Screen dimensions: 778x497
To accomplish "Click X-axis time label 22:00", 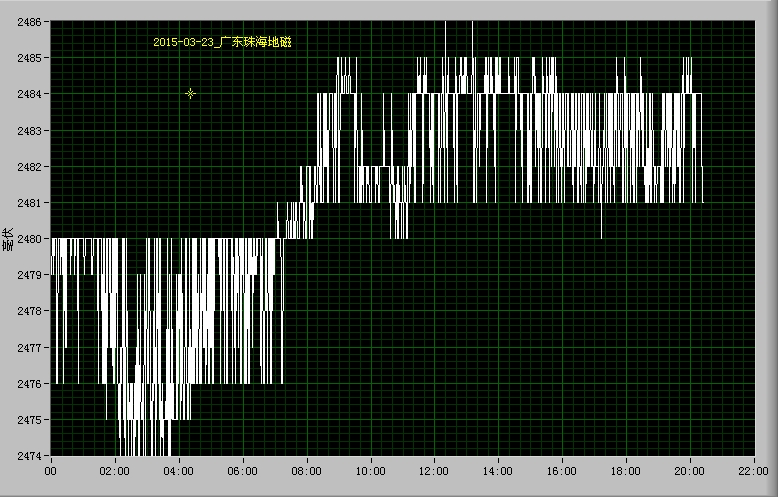I will click(753, 471).
